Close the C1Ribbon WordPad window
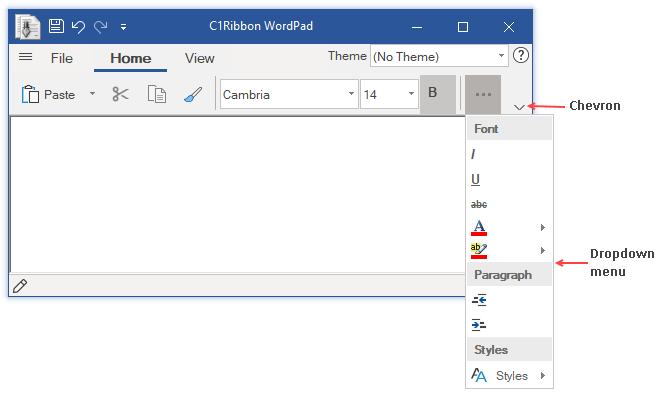 (x=509, y=27)
